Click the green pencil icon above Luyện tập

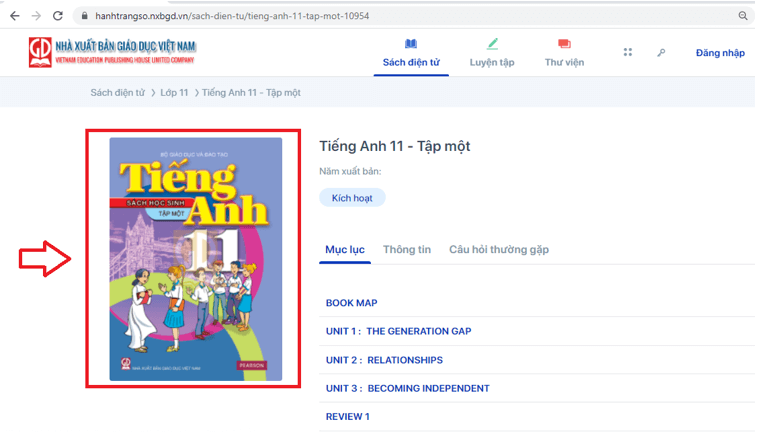coord(492,44)
